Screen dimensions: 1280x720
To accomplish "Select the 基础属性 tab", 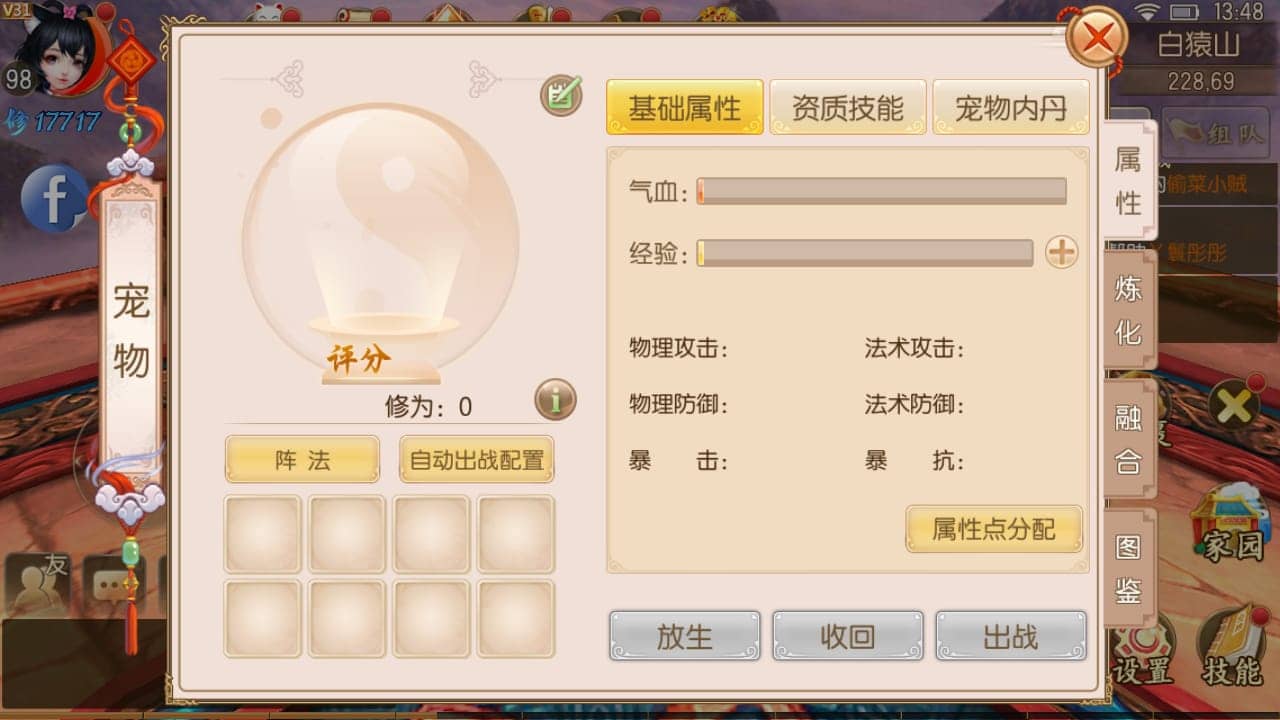I will tap(685, 107).
